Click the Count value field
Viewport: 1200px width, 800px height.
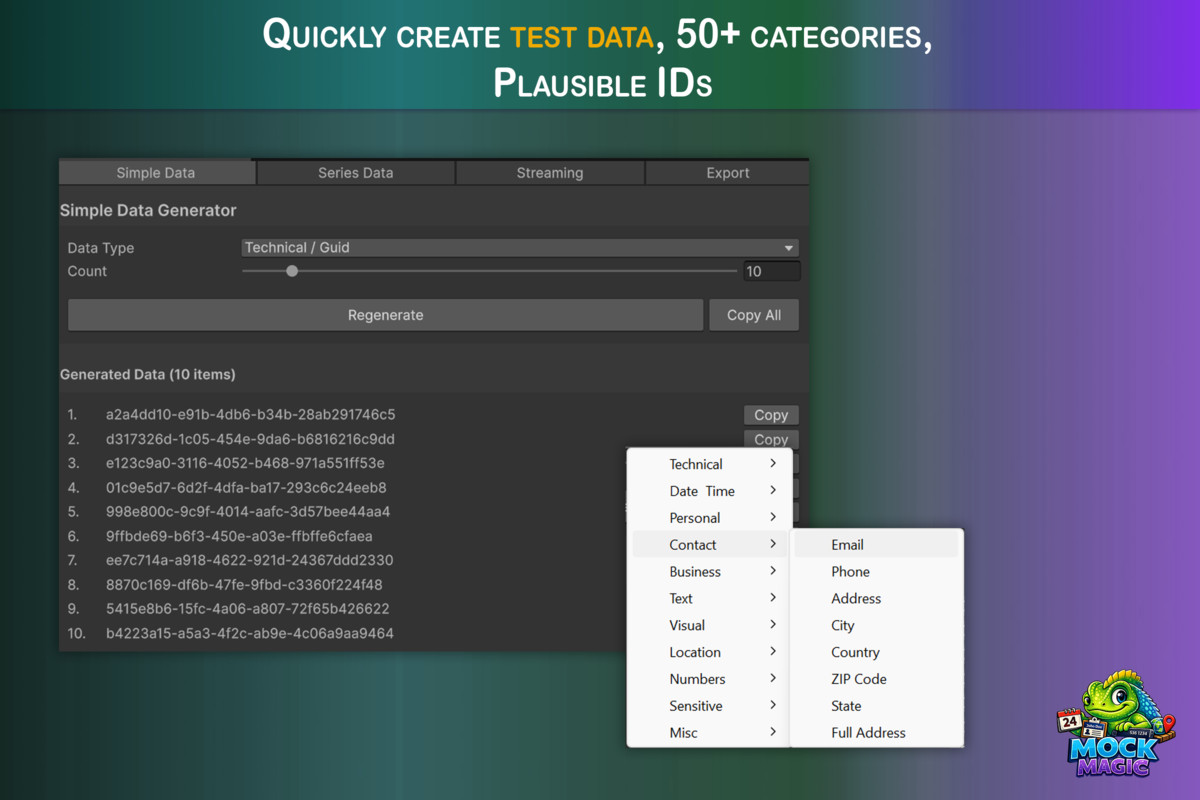click(772, 271)
